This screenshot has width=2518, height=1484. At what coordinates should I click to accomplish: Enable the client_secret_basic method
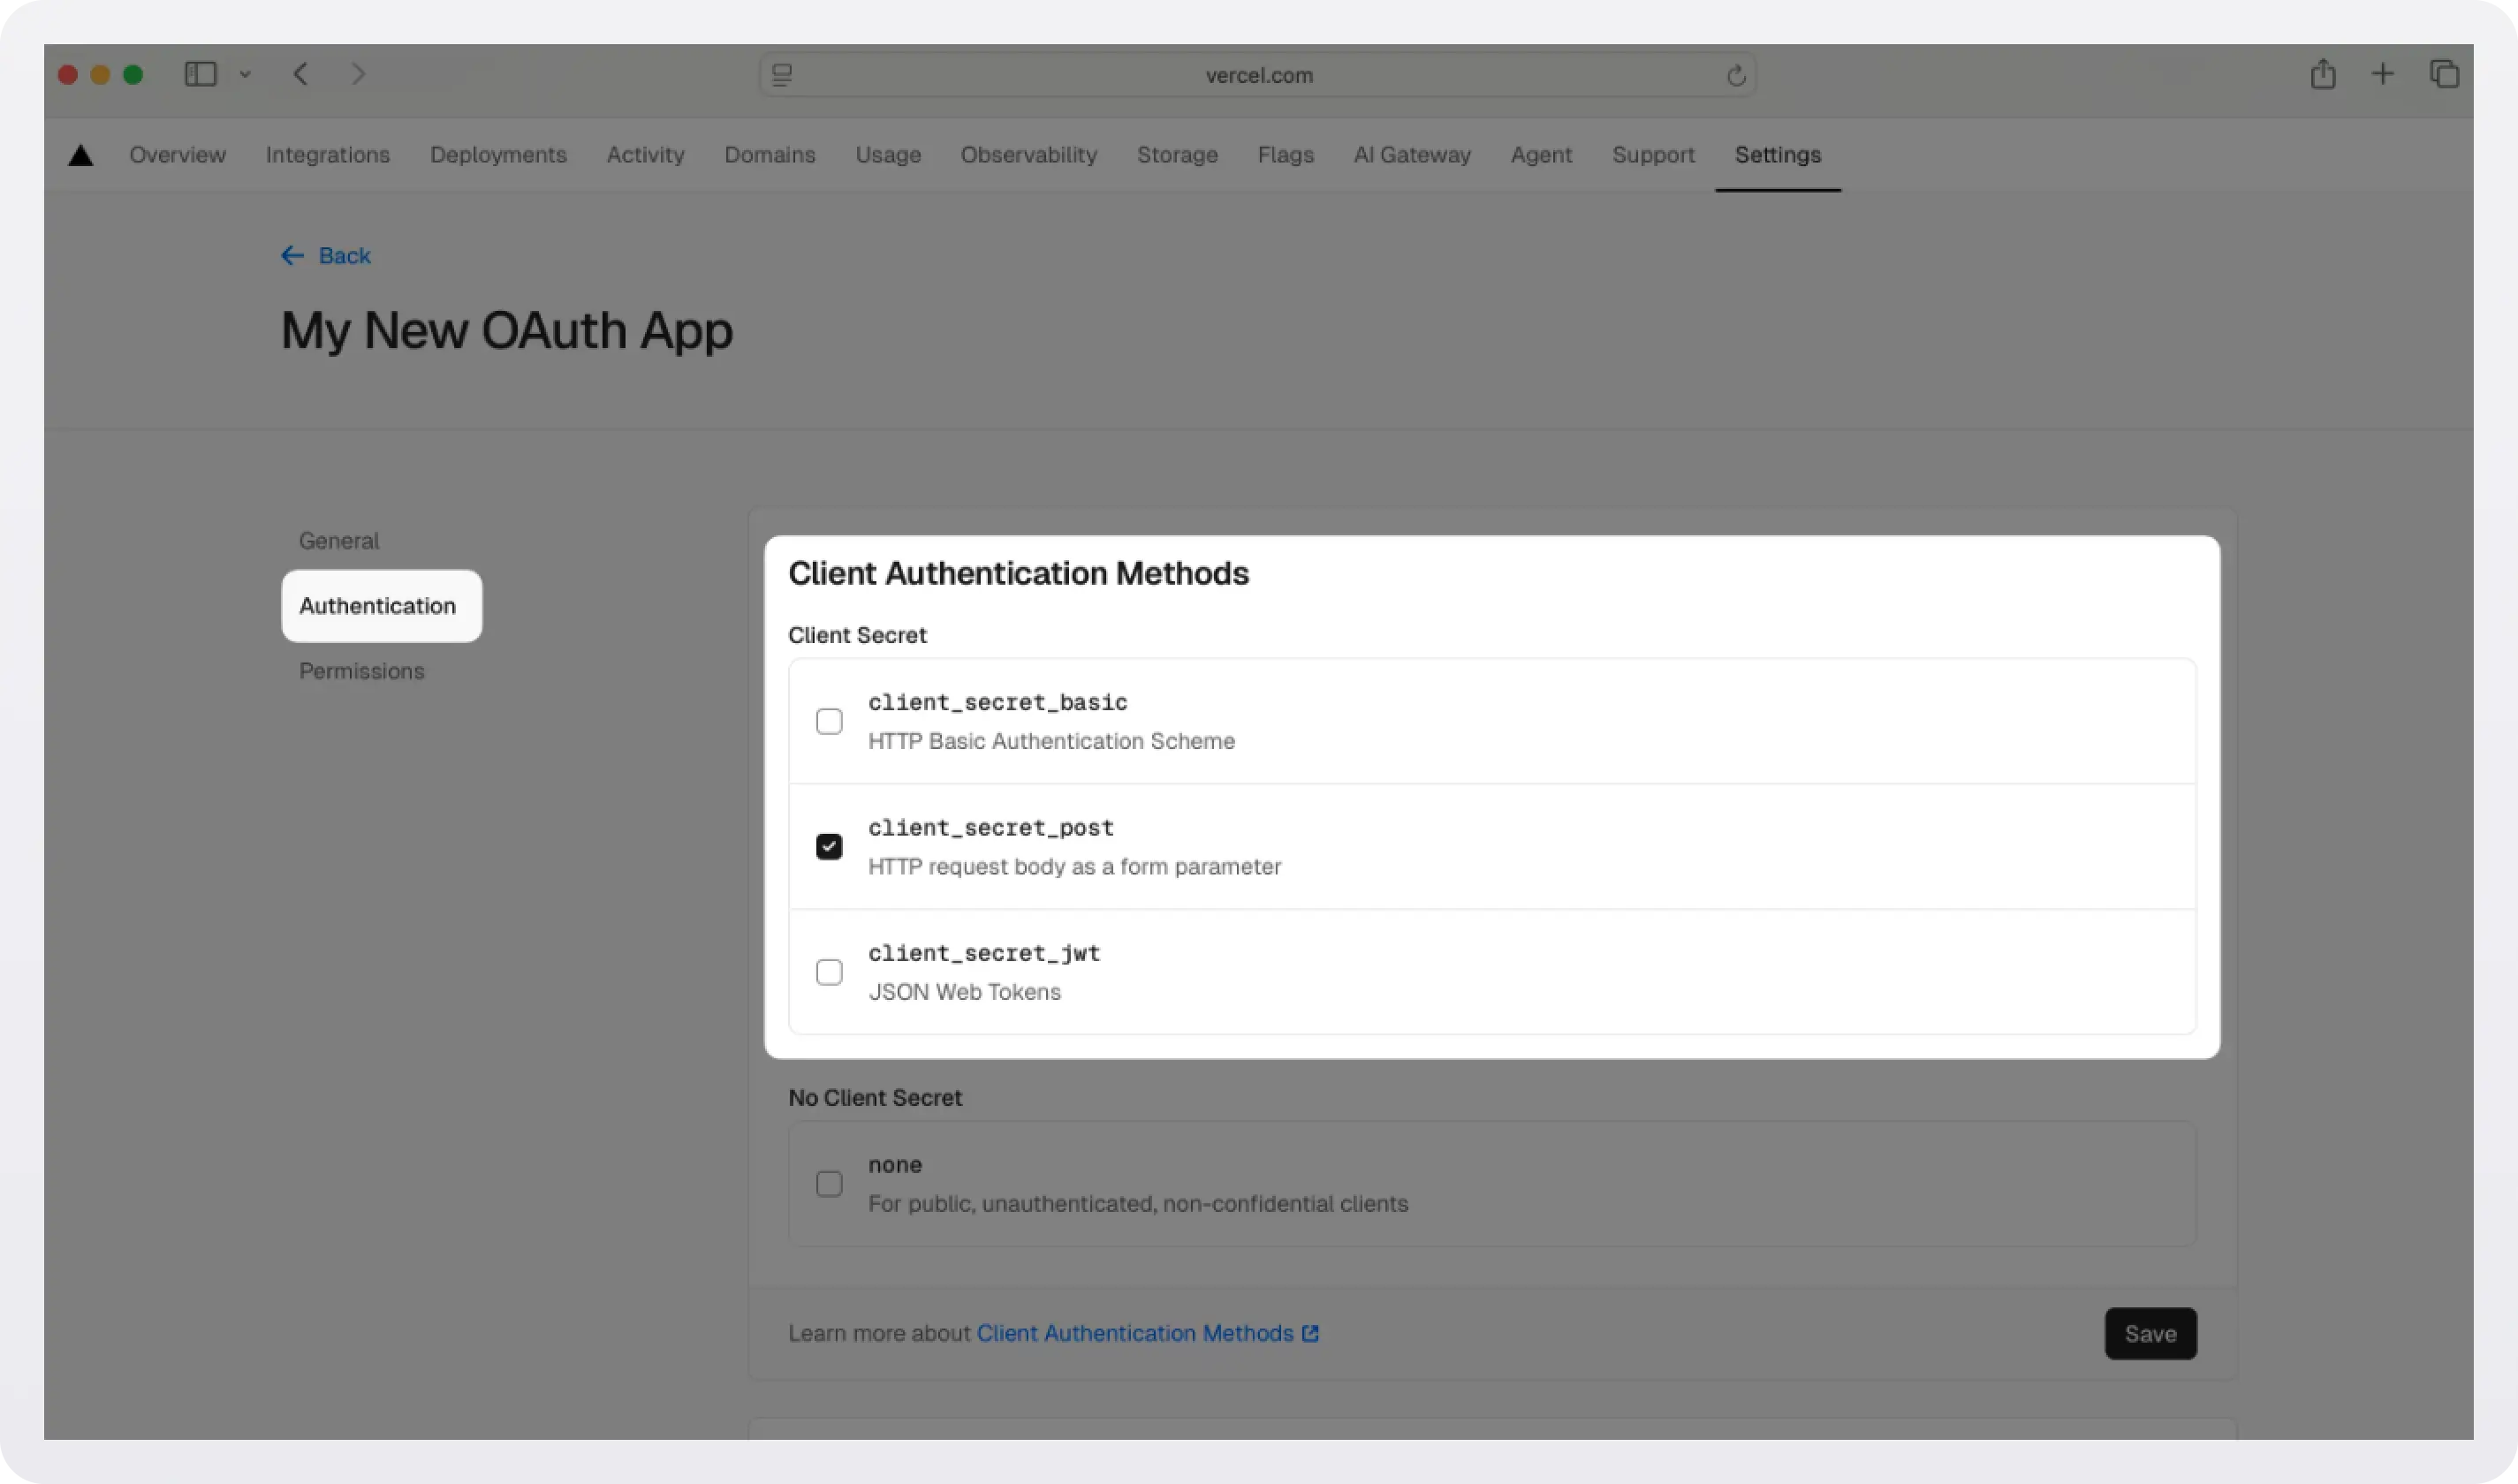tap(829, 720)
